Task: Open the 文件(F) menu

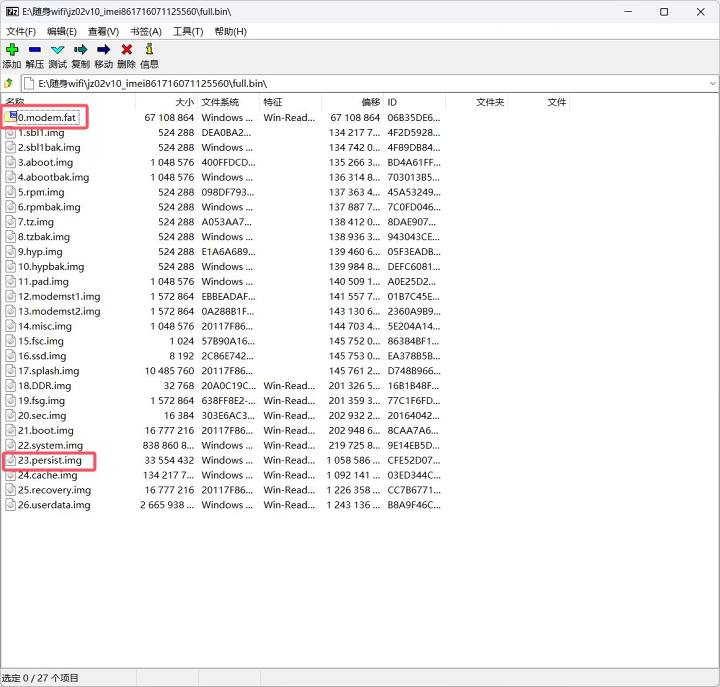Action: pos(21,31)
